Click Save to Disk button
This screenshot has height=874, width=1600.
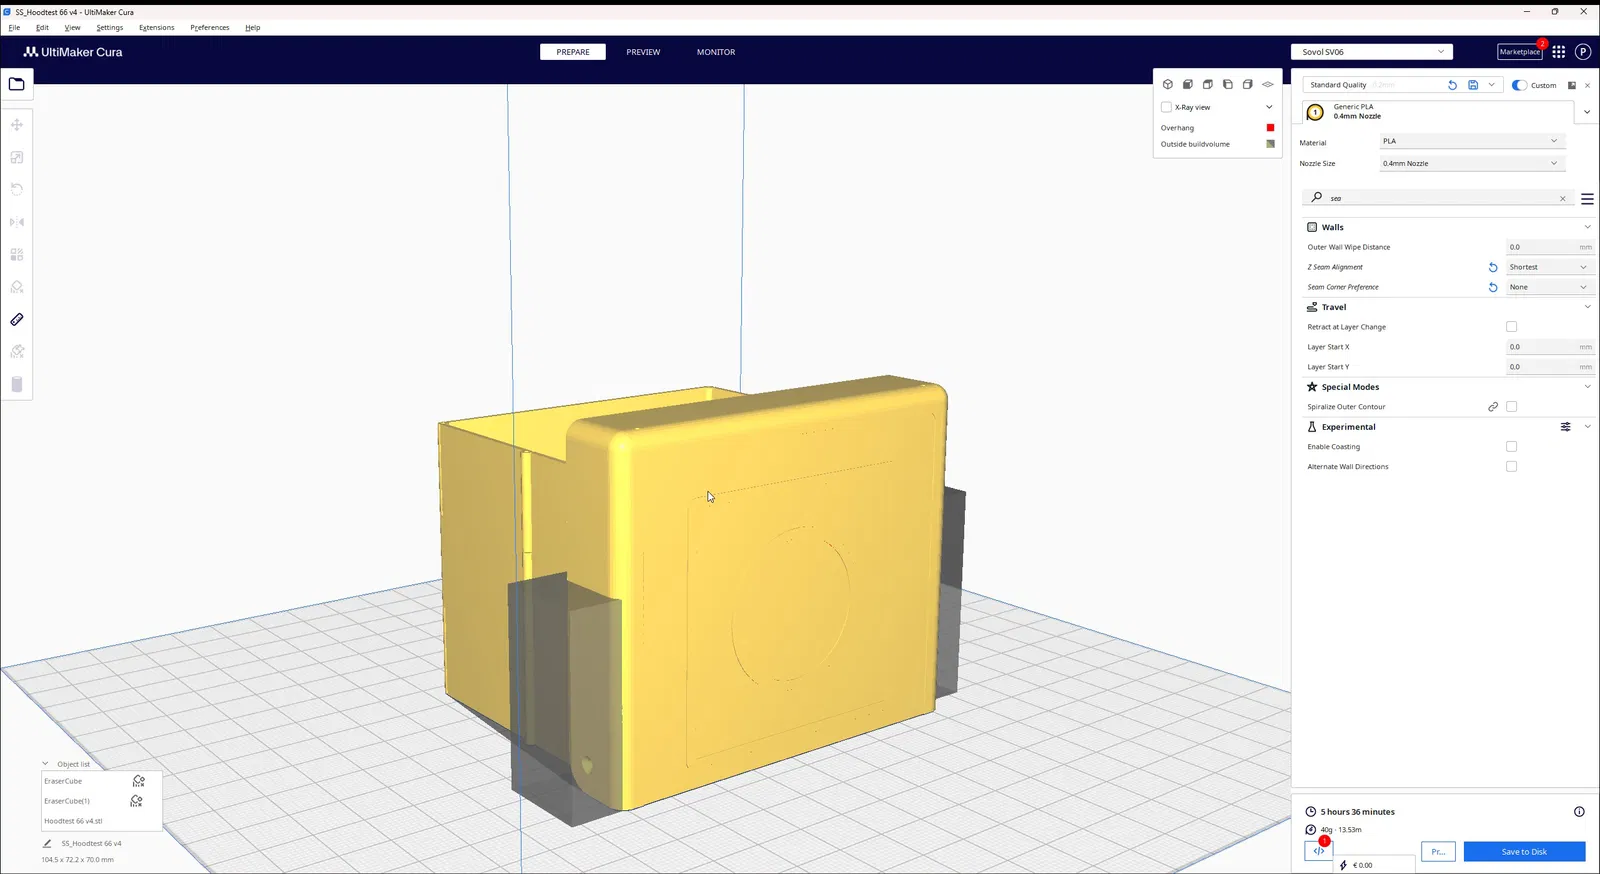pyautogui.click(x=1524, y=852)
